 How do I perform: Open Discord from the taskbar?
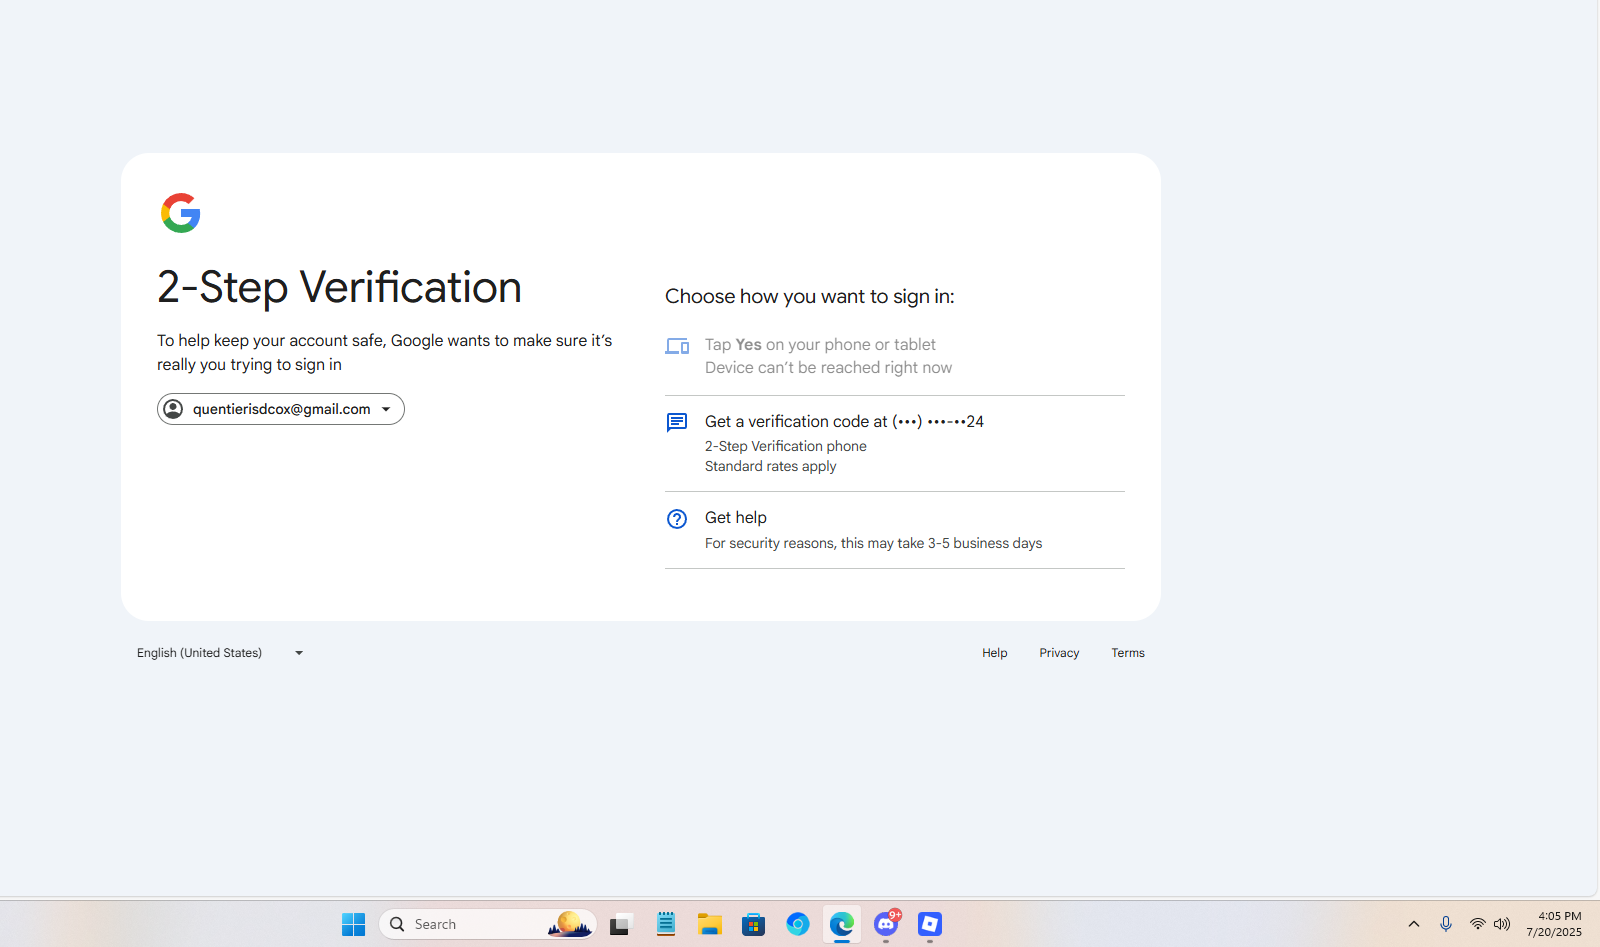pos(886,924)
